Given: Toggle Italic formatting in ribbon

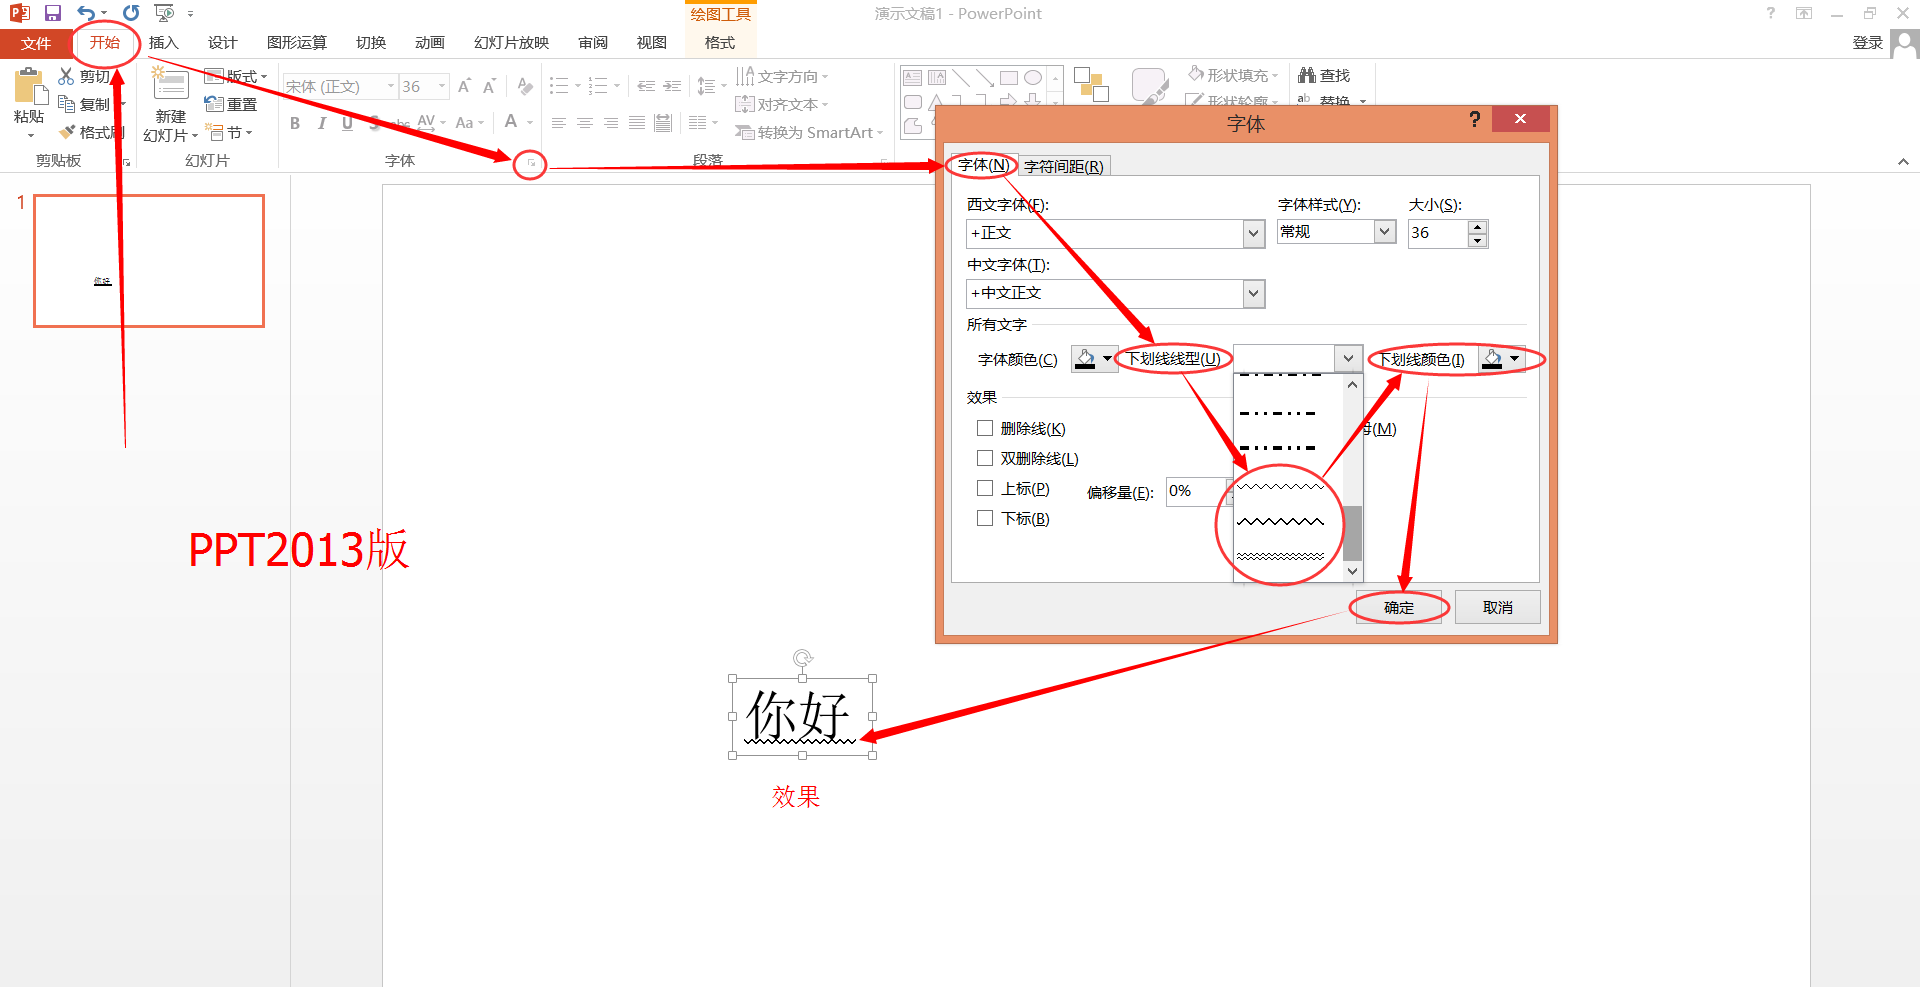Looking at the screenshot, I should pyautogui.click(x=321, y=123).
